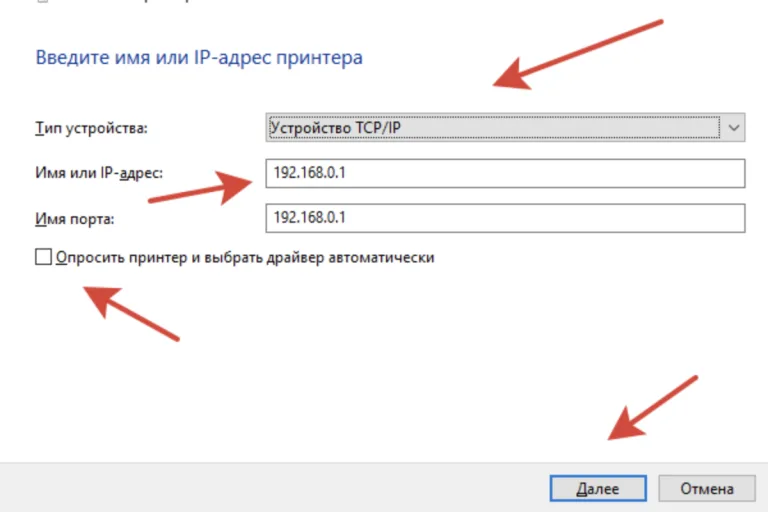Click the "Имя или IP-адрес" input field
The image size is (768, 512).
pos(505,173)
